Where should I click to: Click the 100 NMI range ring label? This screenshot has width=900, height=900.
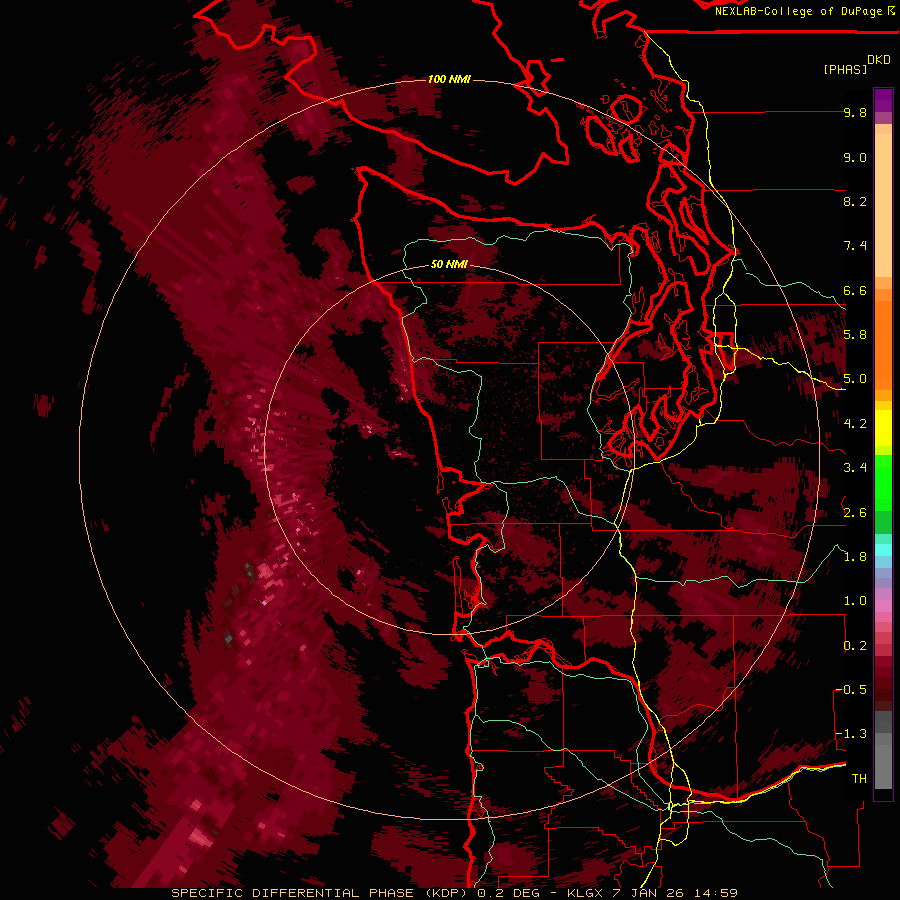(449, 79)
